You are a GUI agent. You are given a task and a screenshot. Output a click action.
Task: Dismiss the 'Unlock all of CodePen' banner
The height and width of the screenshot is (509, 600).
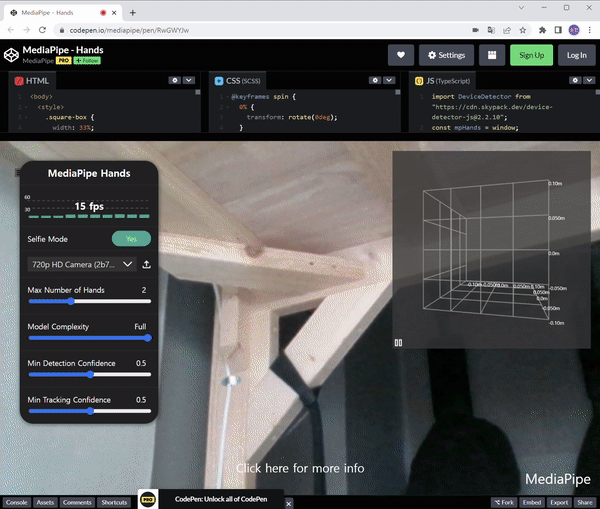click(289, 504)
